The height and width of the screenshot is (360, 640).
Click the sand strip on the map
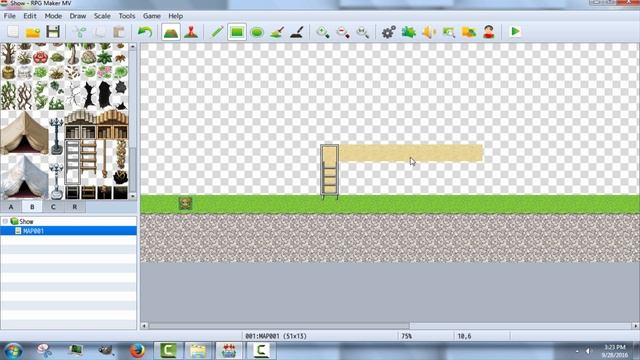click(x=411, y=153)
